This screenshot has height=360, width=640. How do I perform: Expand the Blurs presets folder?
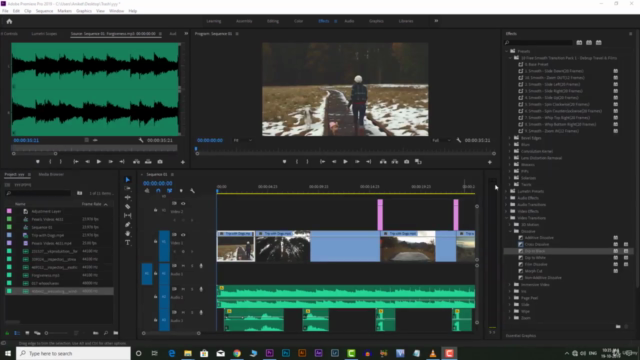[x=510, y=144]
